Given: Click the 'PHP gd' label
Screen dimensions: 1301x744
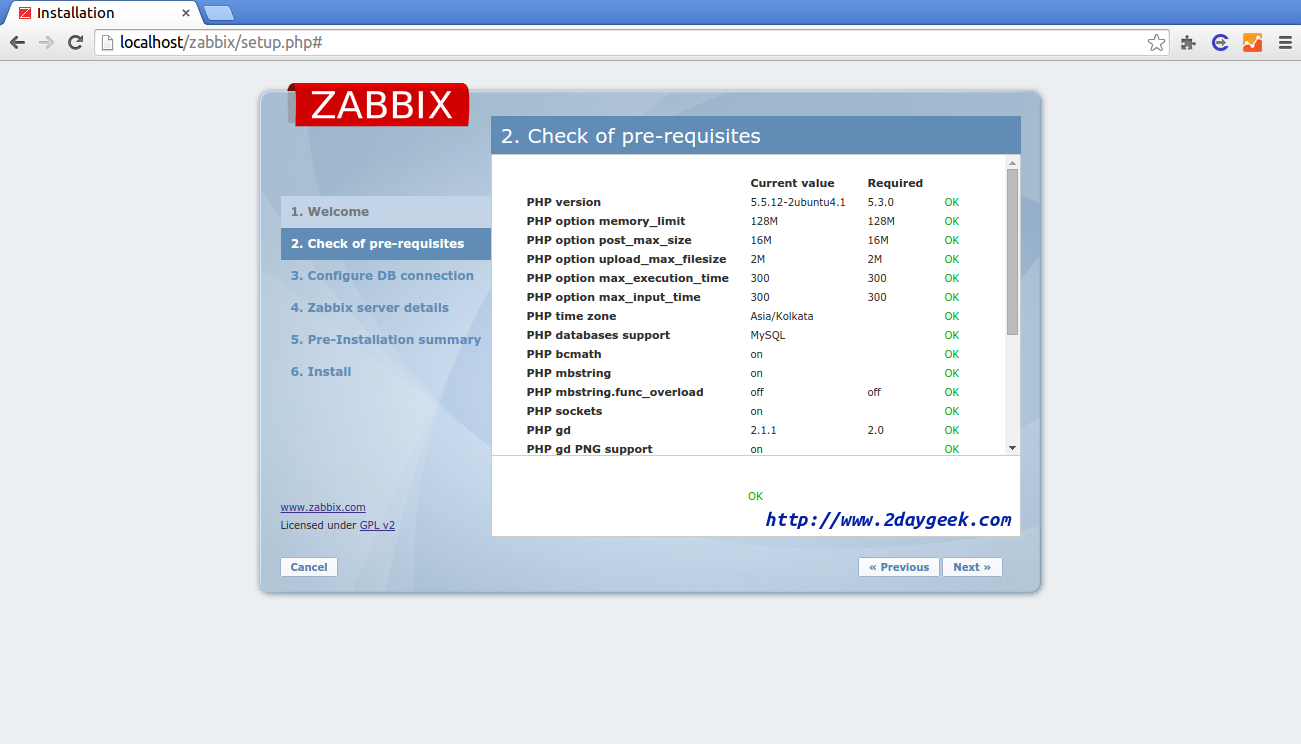Looking at the screenshot, I should 549,430.
